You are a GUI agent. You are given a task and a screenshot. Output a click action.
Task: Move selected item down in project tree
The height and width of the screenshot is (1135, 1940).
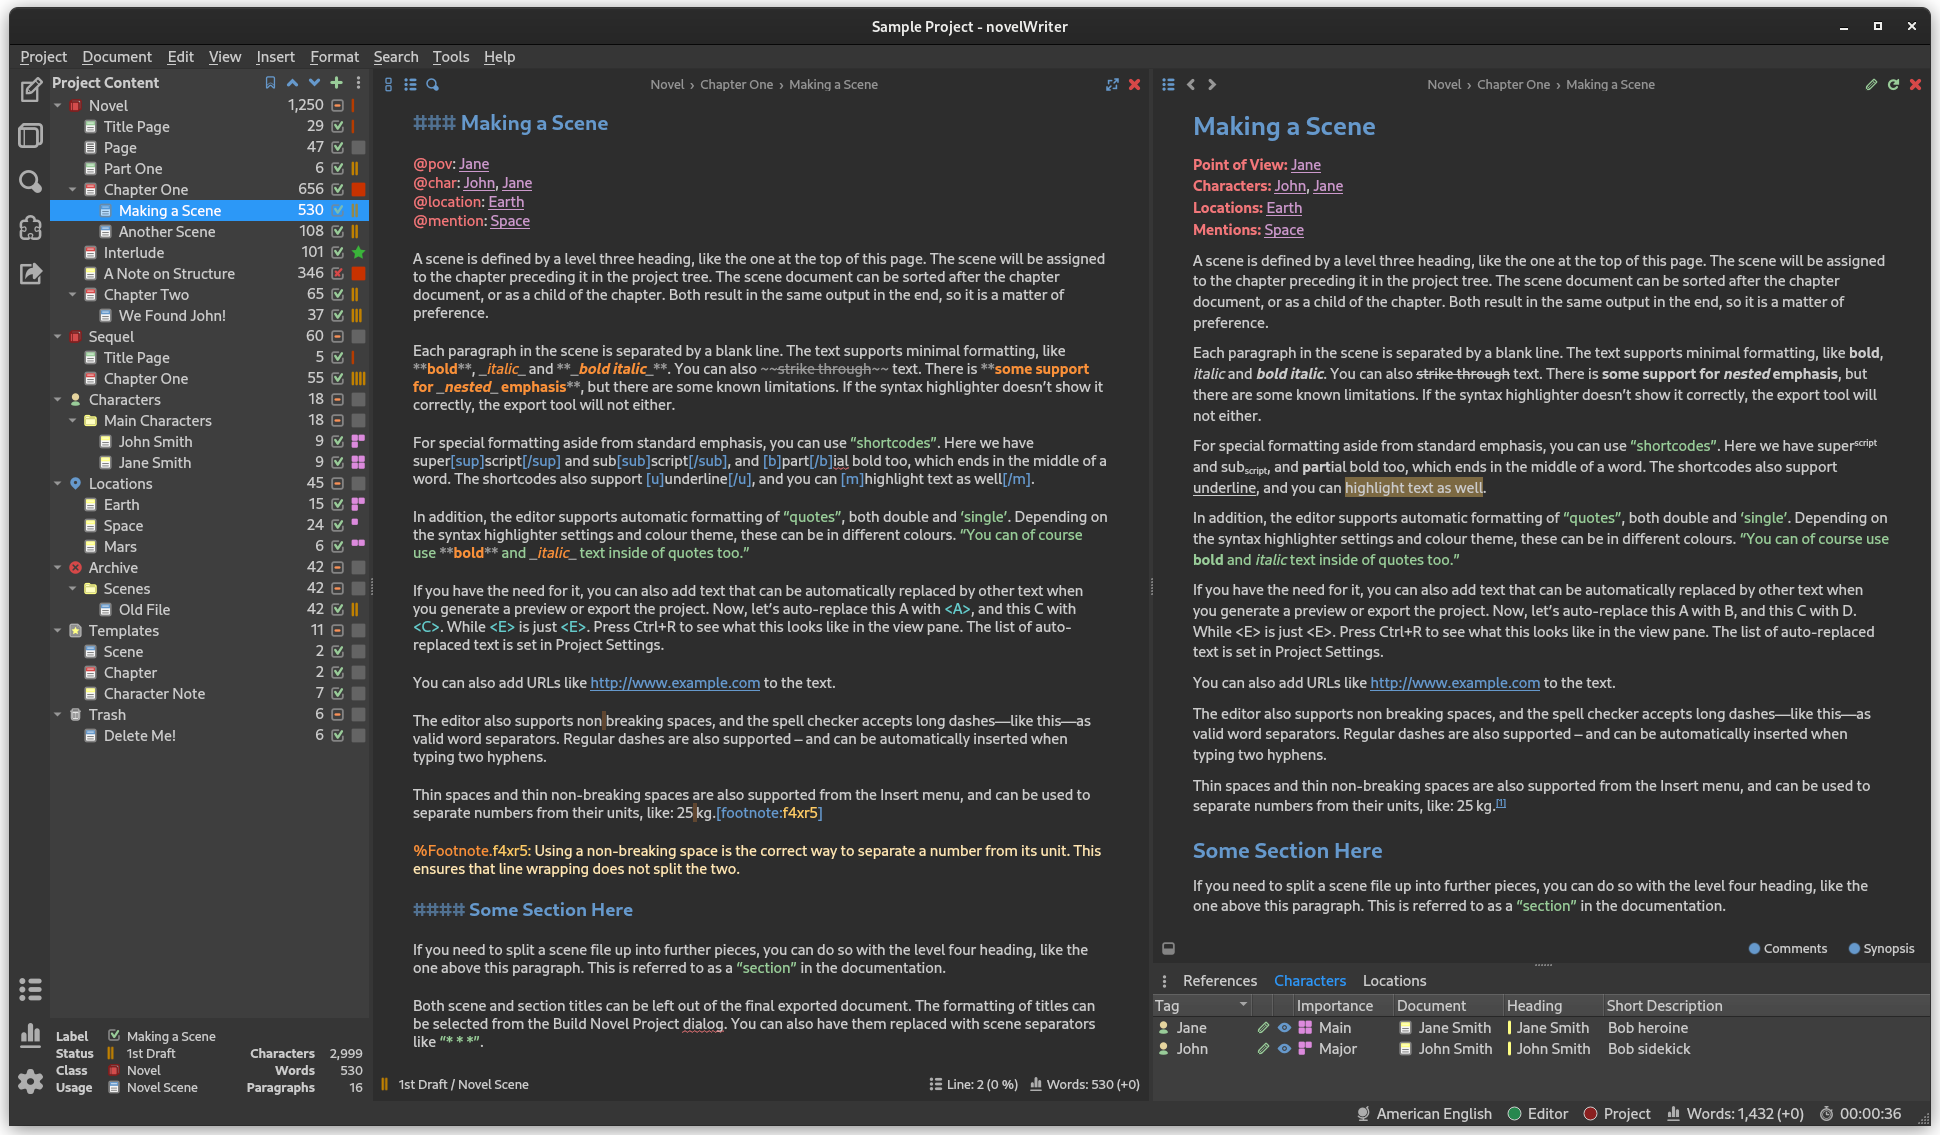[x=314, y=83]
